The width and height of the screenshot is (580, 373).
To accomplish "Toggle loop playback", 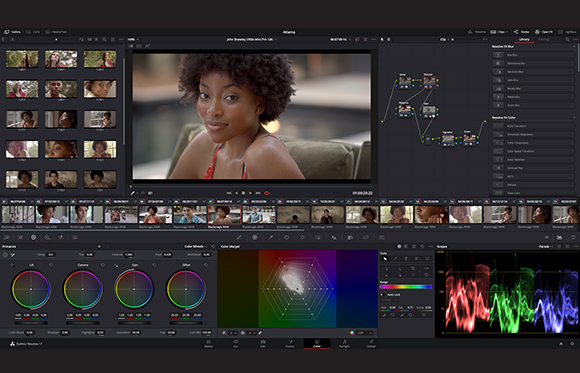I will pyautogui.click(x=267, y=193).
